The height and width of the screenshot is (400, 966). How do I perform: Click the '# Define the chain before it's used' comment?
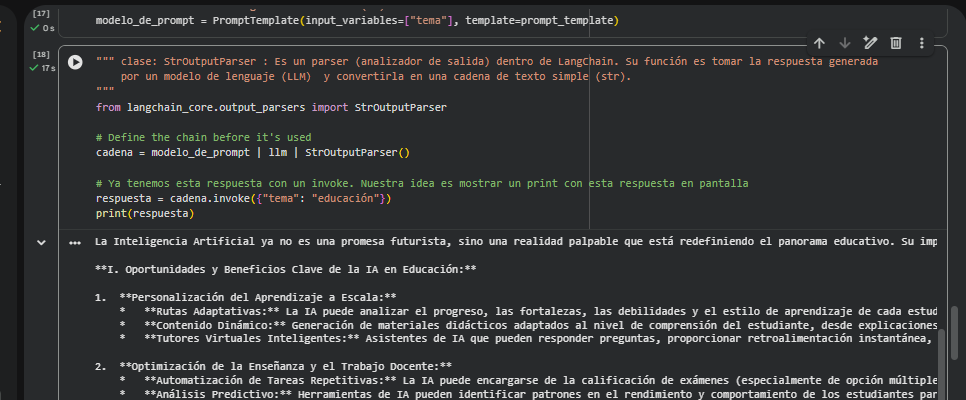tap(203, 137)
